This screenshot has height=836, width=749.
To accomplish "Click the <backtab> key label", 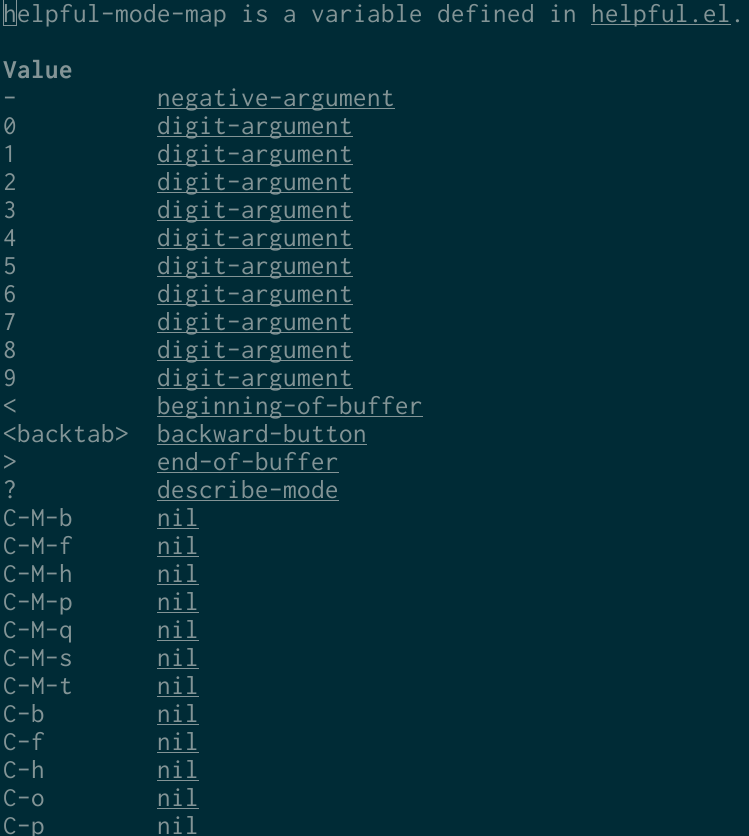I will click(x=66, y=435).
